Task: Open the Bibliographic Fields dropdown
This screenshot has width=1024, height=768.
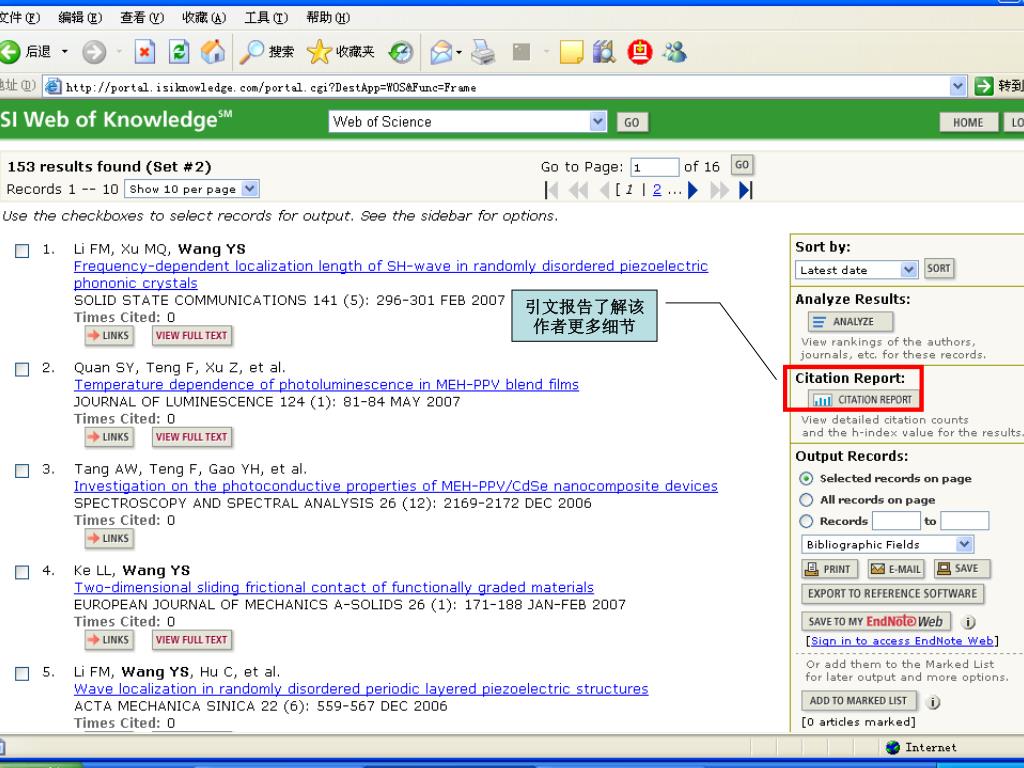Action: tap(888, 544)
